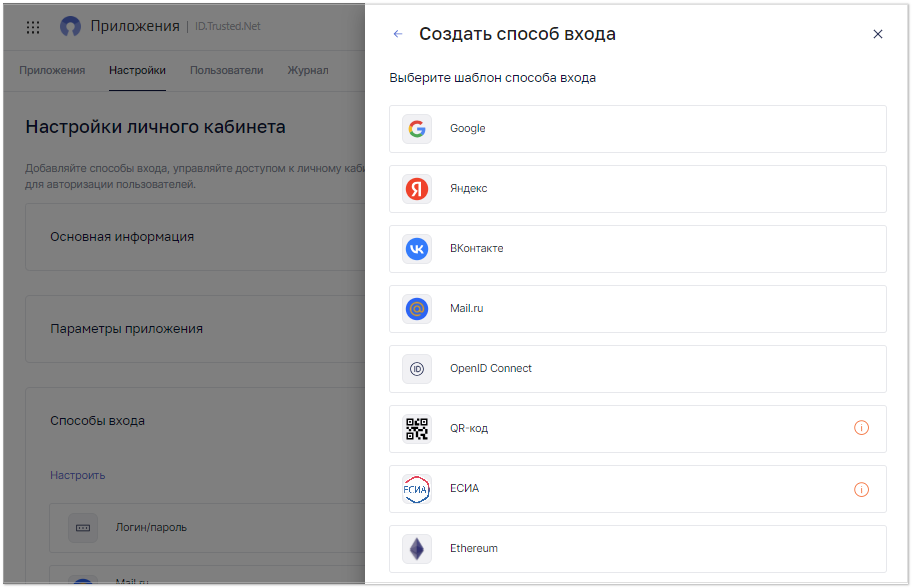Open the apps grid menu icon
Viewport: 912px width, 588px height.
pos(33,27)
